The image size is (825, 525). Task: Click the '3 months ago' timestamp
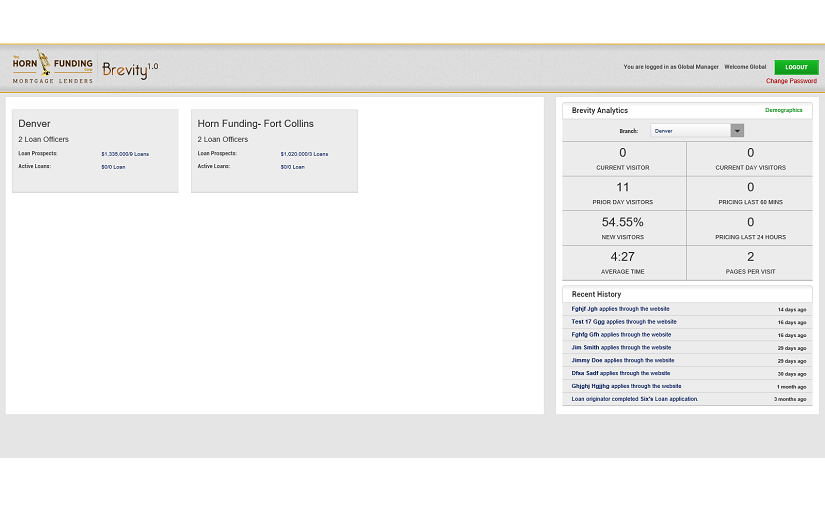coord(790,399)
